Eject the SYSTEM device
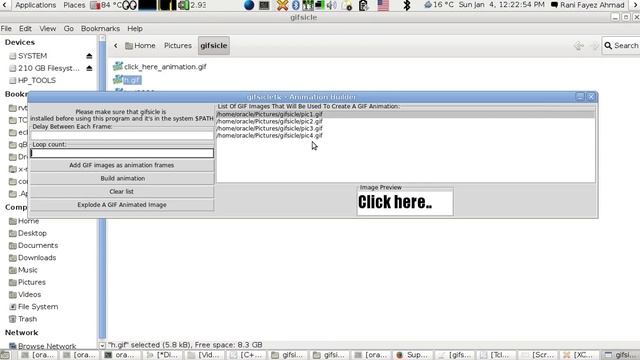 pyautogui.click(x=89, y=56)
